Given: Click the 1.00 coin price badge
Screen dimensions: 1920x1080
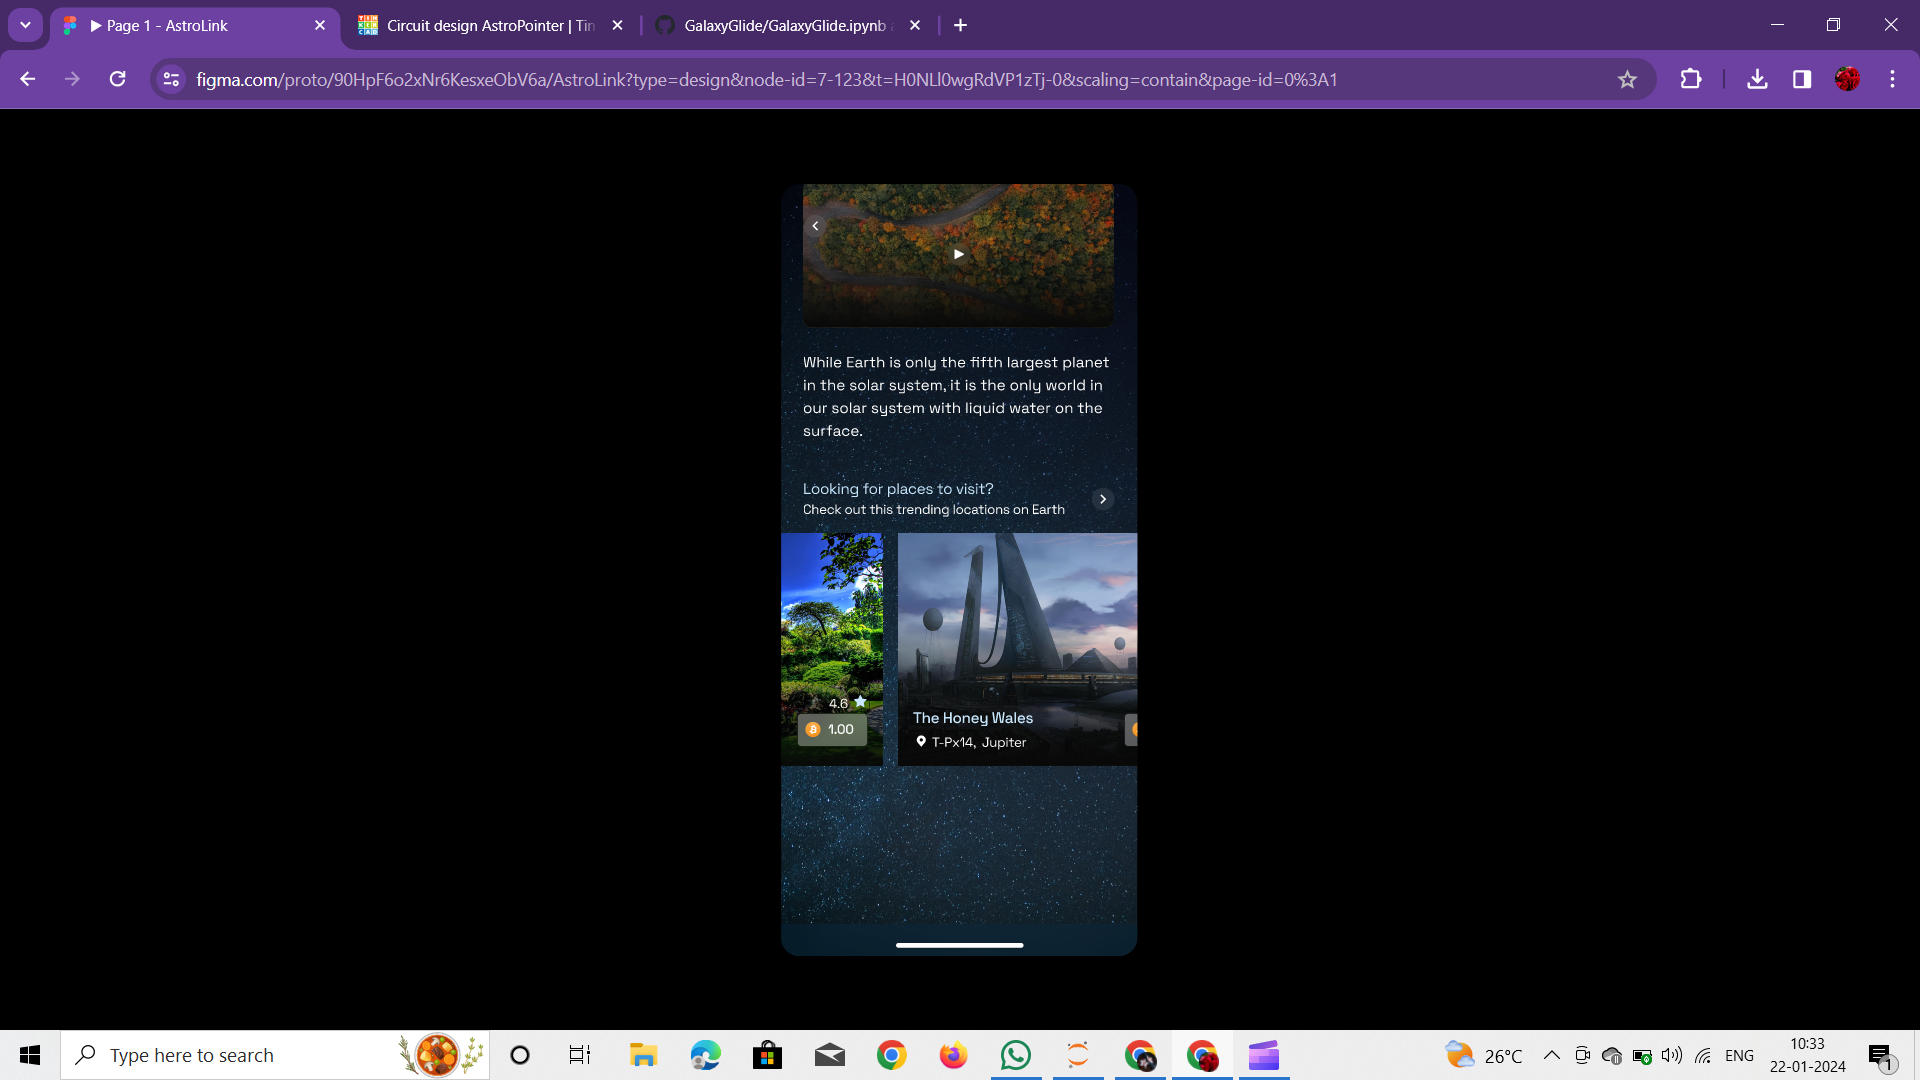Looking at the screenshot, I should coord(831,730).
